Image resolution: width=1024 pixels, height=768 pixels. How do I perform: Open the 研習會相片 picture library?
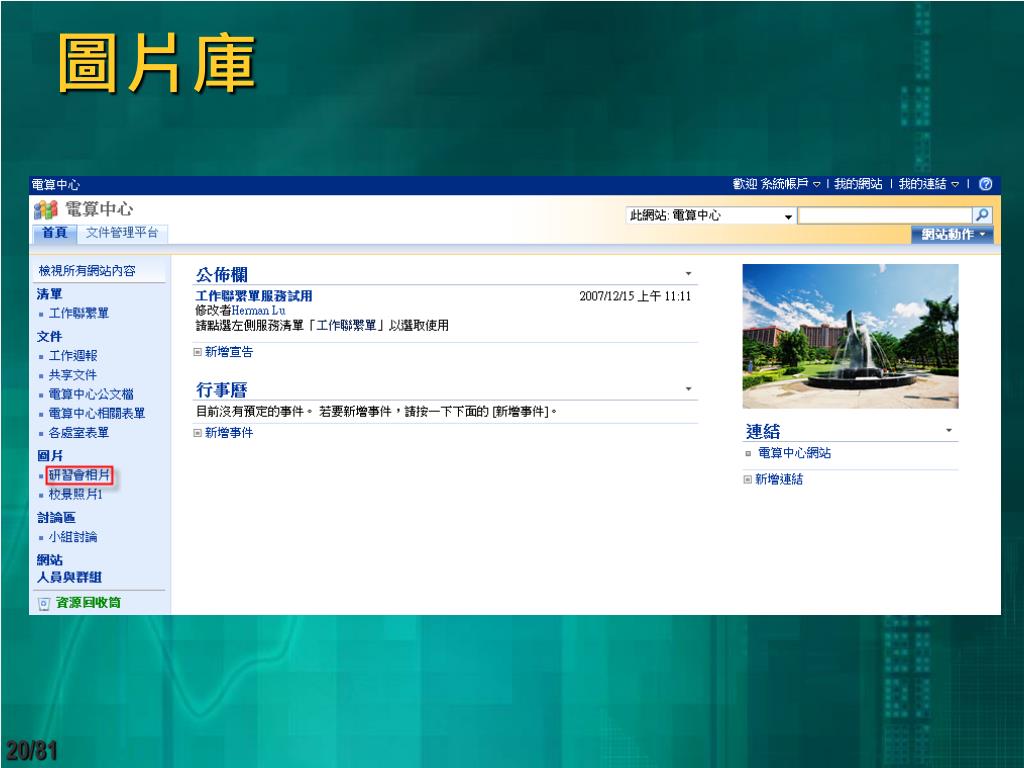click(79, 475)
